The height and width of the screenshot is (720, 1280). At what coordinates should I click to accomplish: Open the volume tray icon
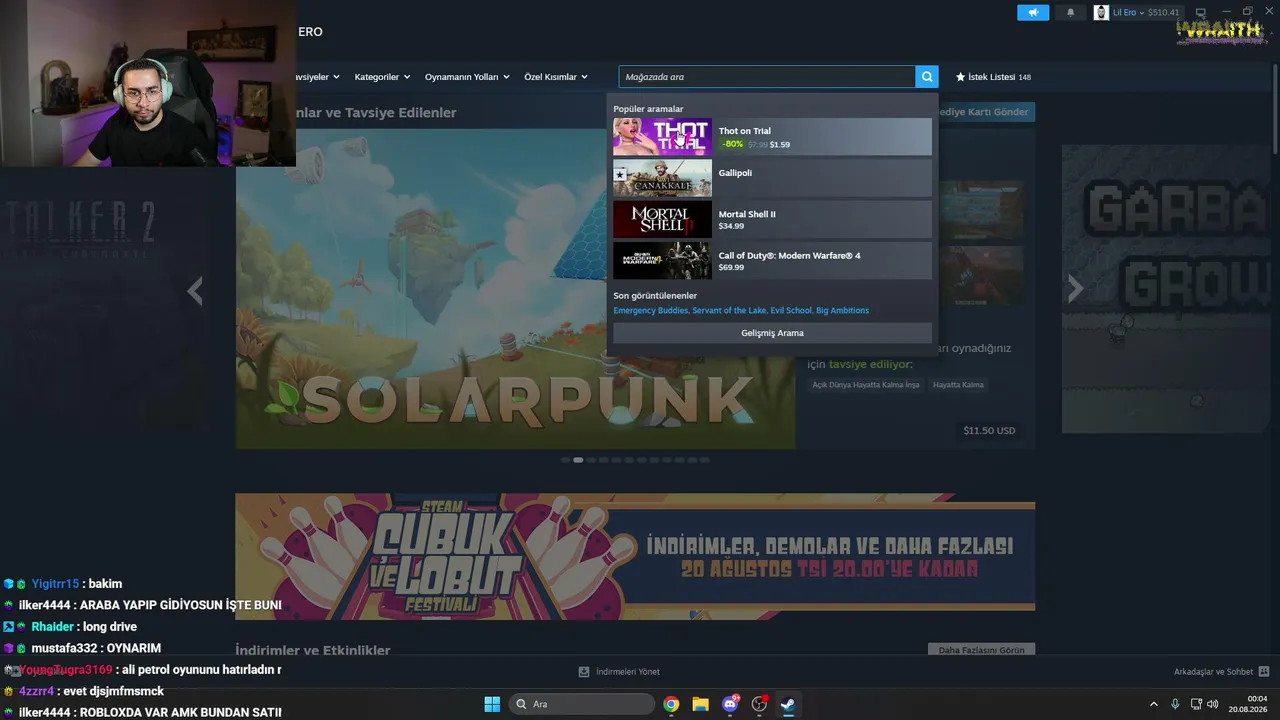1213,704
